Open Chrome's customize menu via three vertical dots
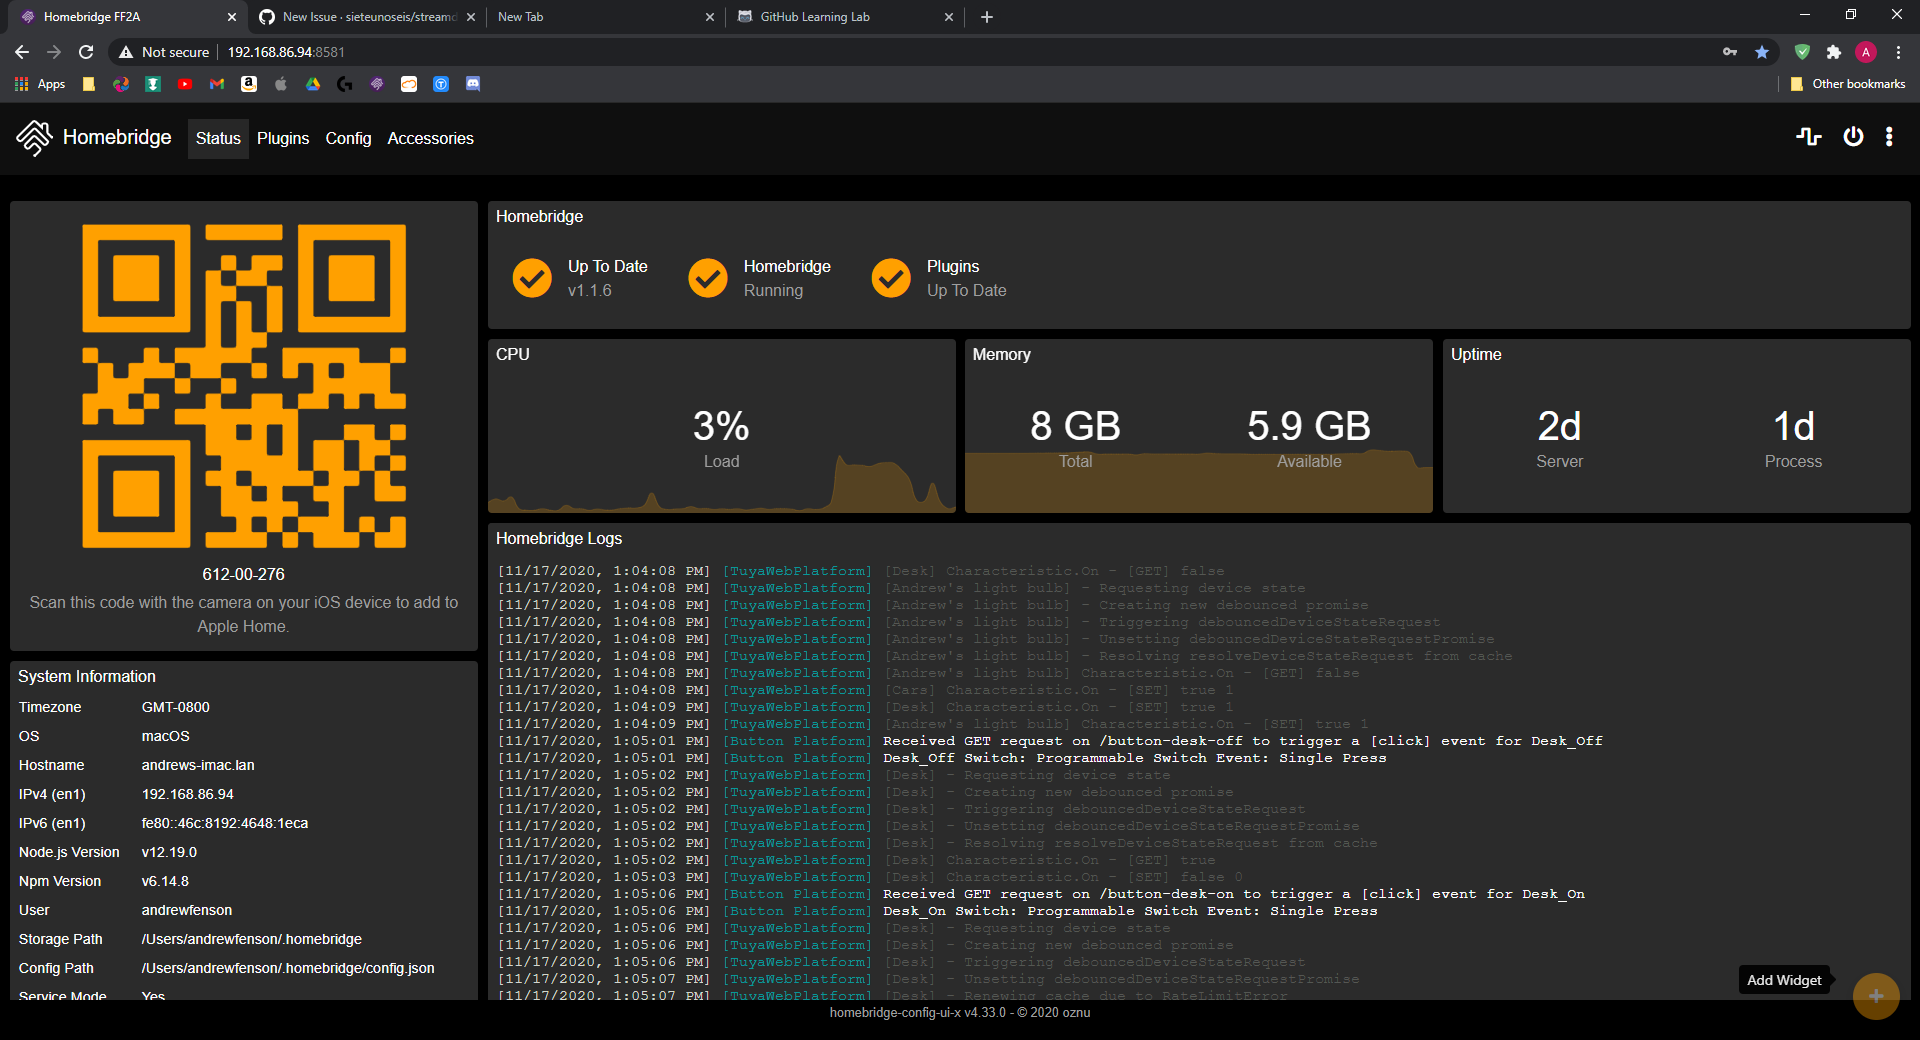1920x1040 pixels. (1898, 51)
